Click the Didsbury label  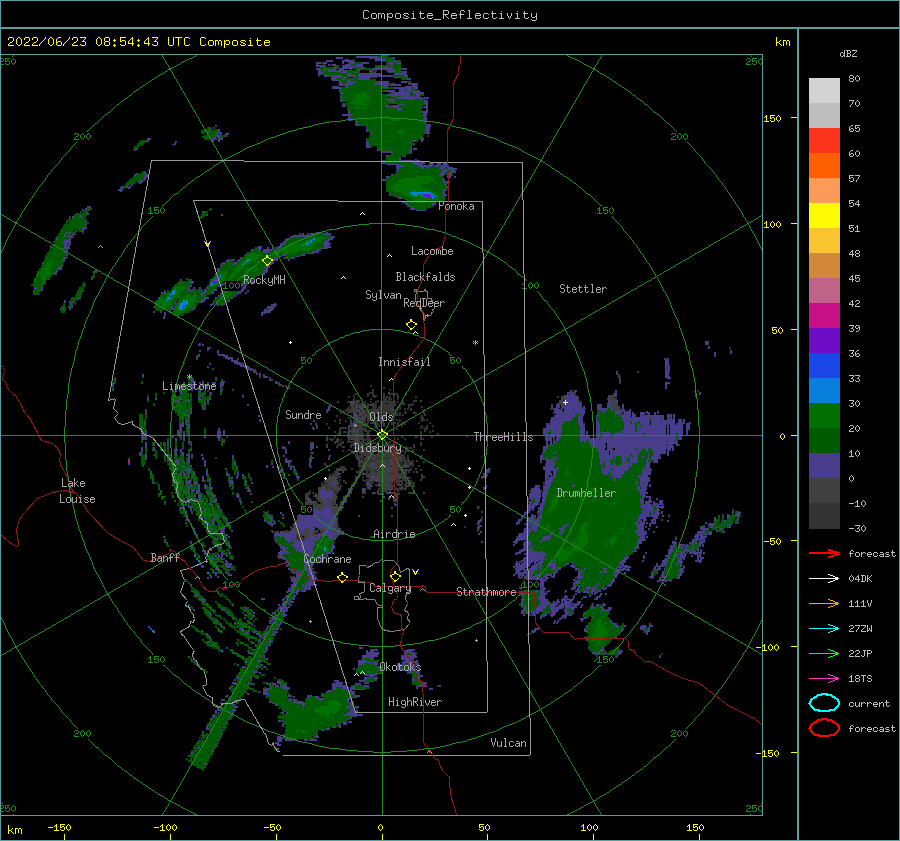point(377,448)
